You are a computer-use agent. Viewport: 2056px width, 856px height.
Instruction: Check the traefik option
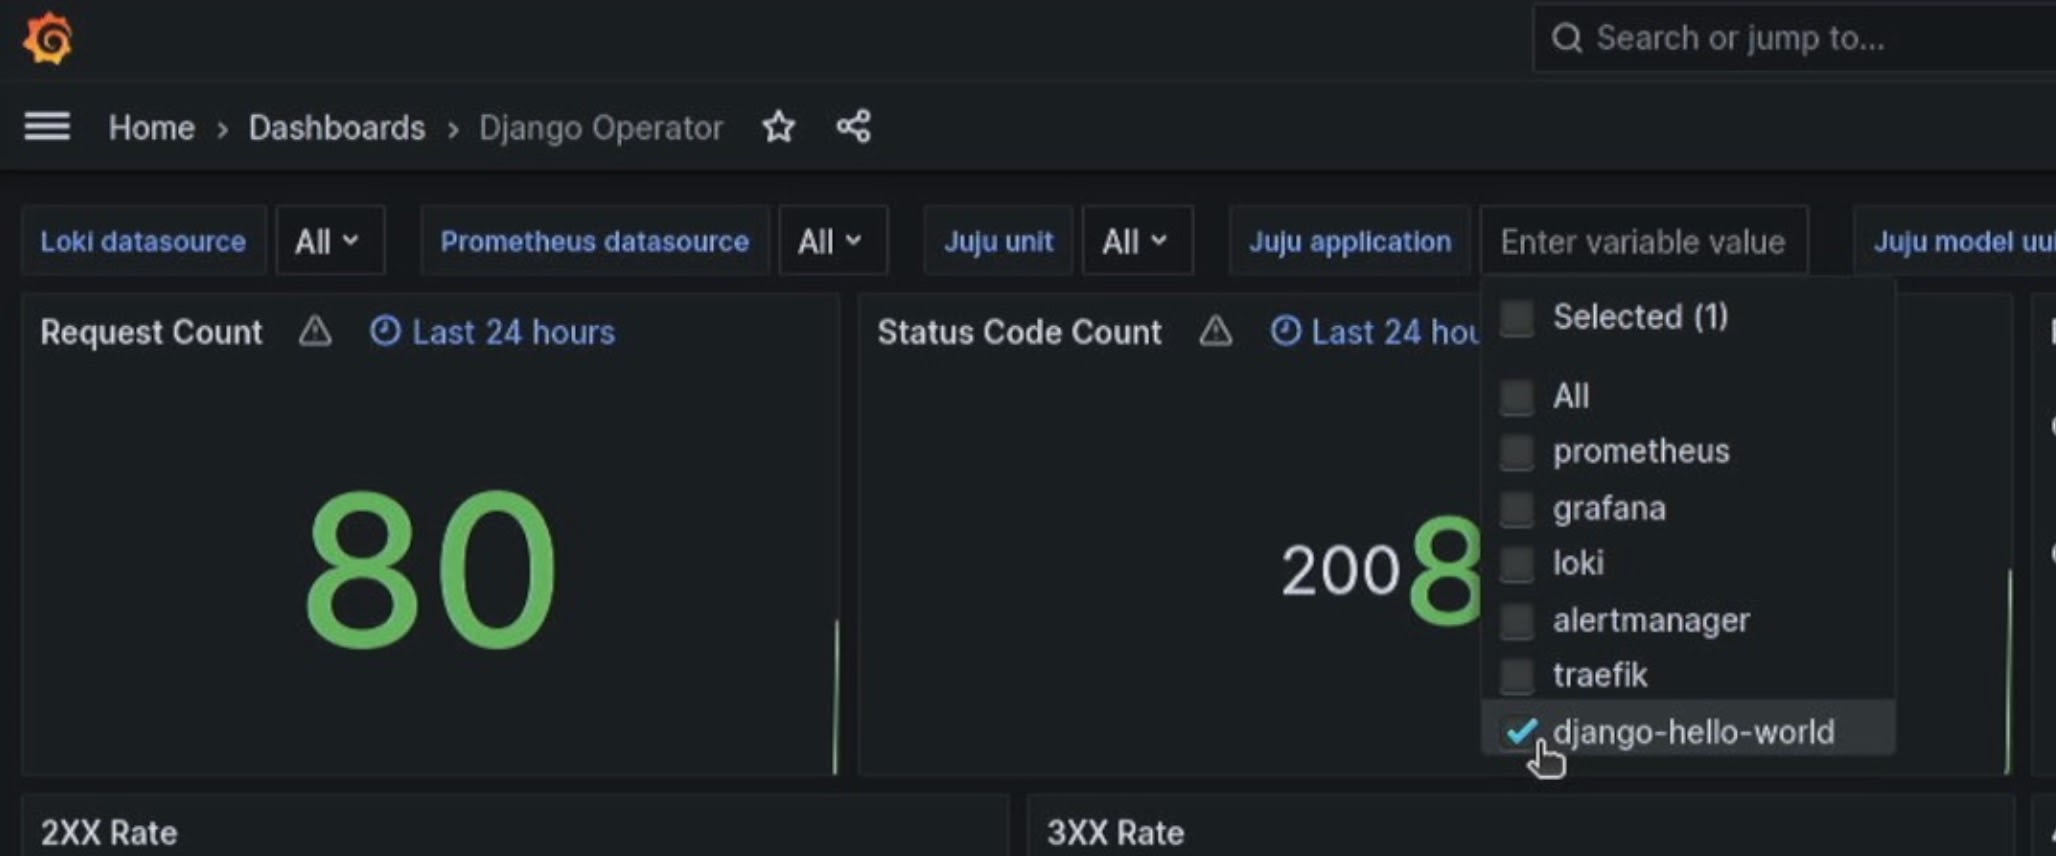(x=1517, y=676)
